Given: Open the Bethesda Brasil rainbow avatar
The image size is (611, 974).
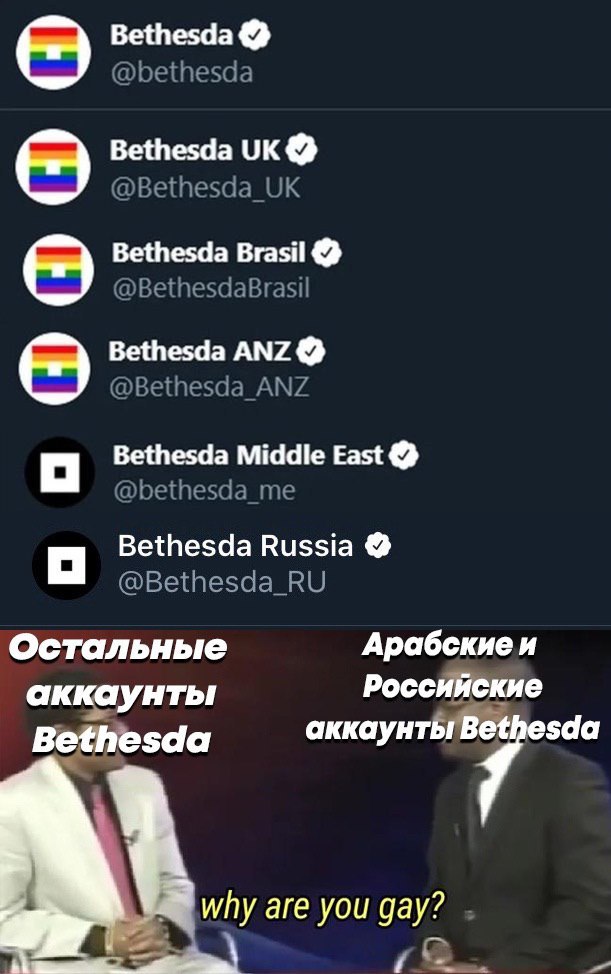Looking at the screenshot, I should [x=58, y=270].
